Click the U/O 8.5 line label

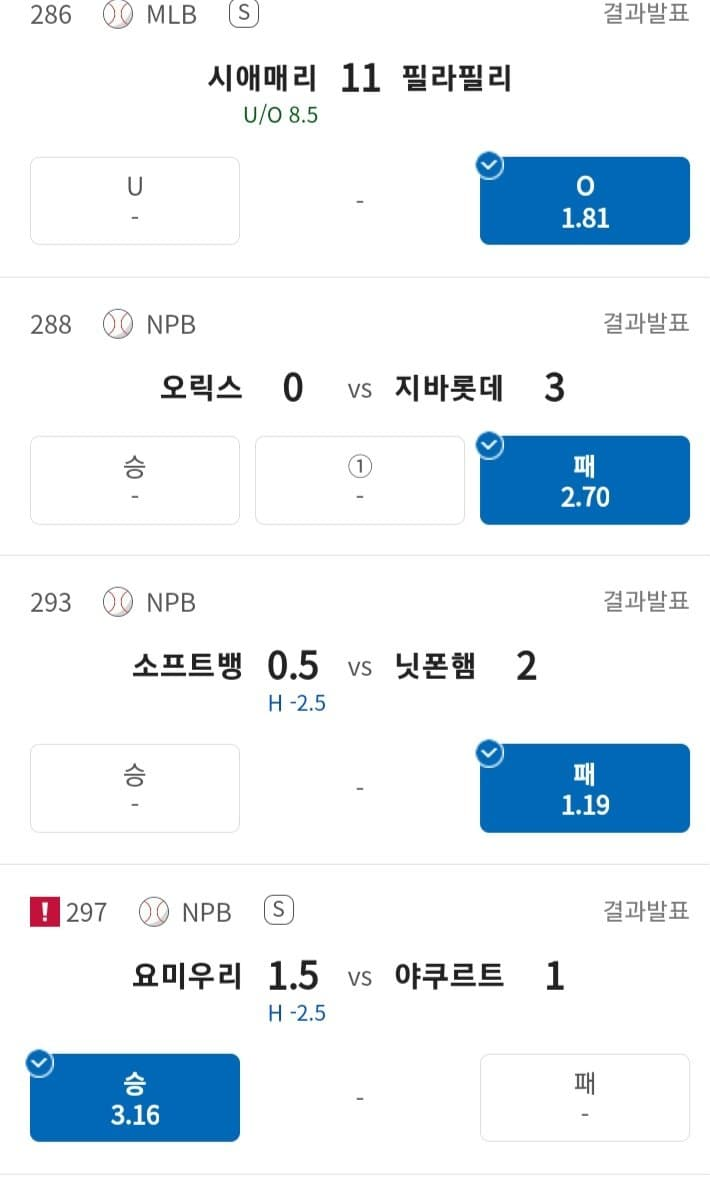pos(280,115)
